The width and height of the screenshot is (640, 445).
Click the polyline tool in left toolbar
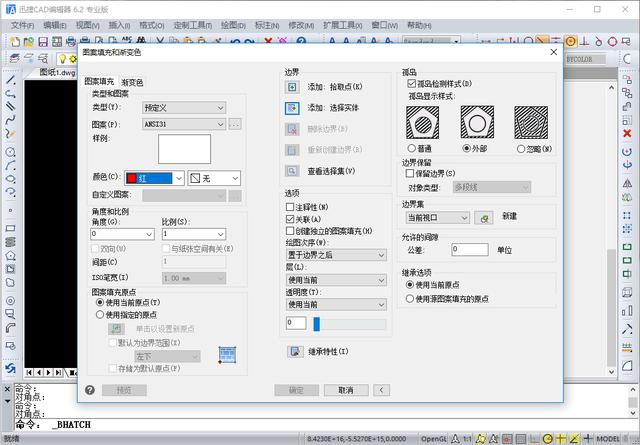click(10, 93)
